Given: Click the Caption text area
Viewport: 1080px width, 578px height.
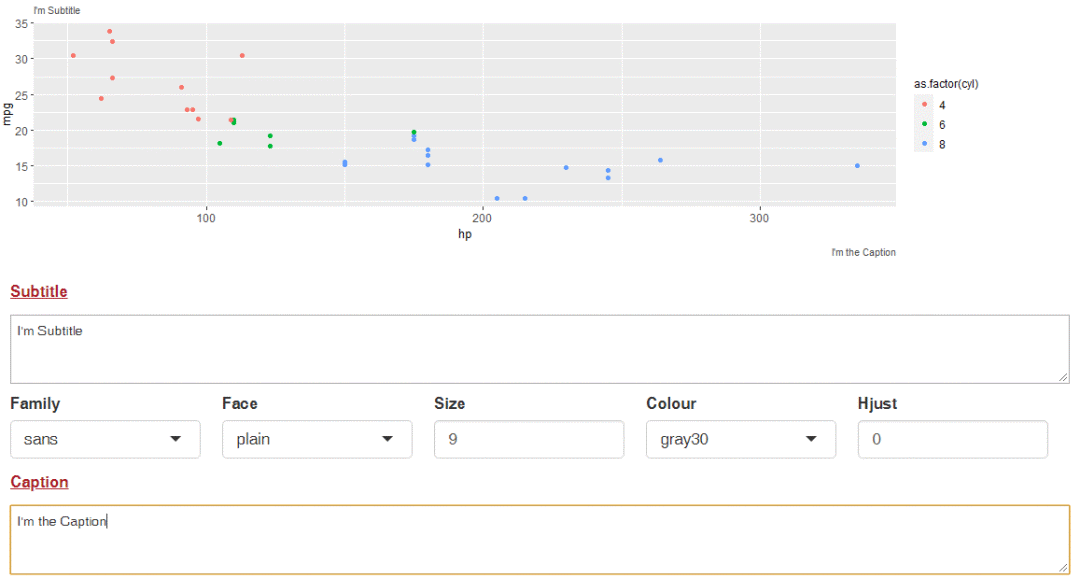Looking at the screenshot, I should 540,540.
